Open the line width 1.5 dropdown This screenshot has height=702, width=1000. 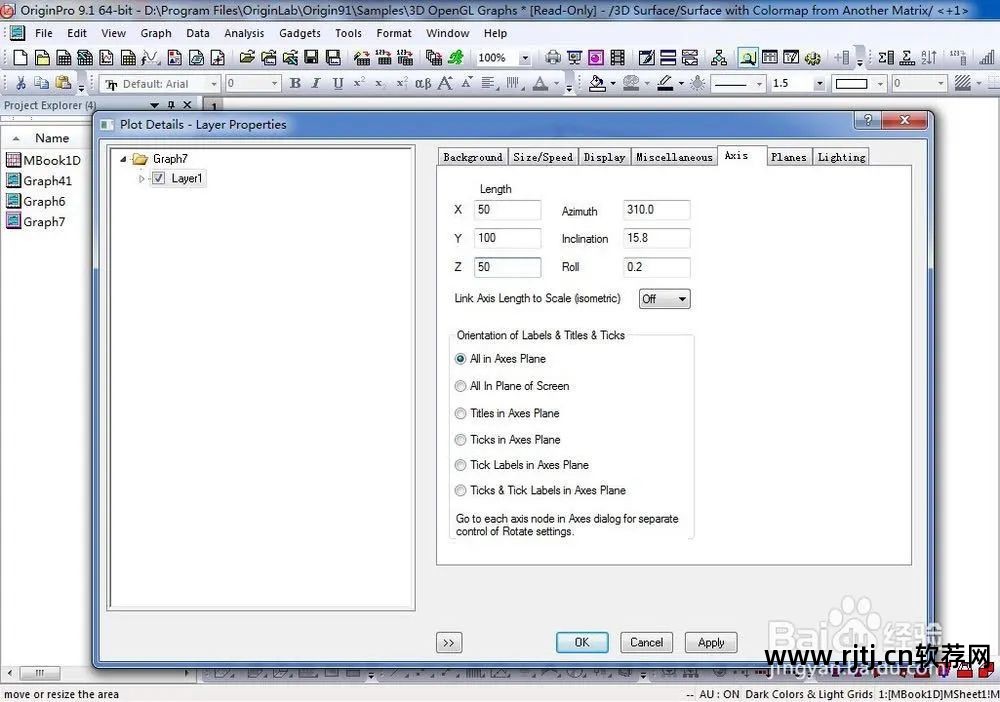point(820,84)
